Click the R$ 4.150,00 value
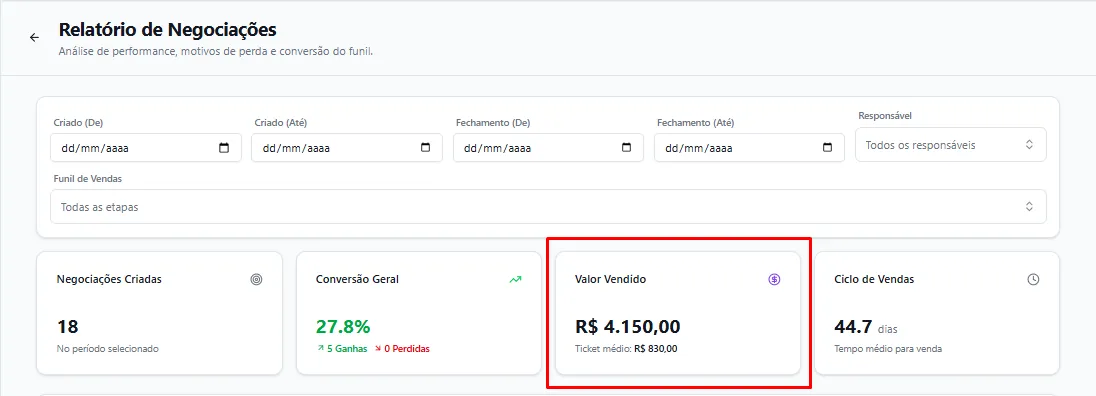 coord(628,327)
